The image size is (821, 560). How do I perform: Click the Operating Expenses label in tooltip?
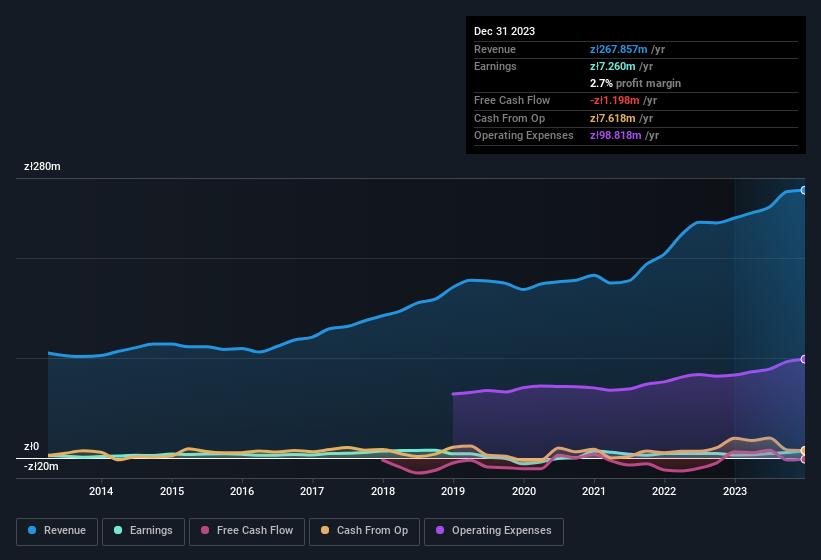(x=524, y=136)
